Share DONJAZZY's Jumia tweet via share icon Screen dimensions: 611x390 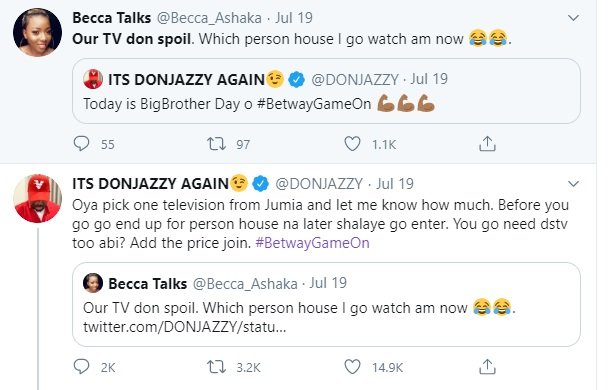click(487, 367)
